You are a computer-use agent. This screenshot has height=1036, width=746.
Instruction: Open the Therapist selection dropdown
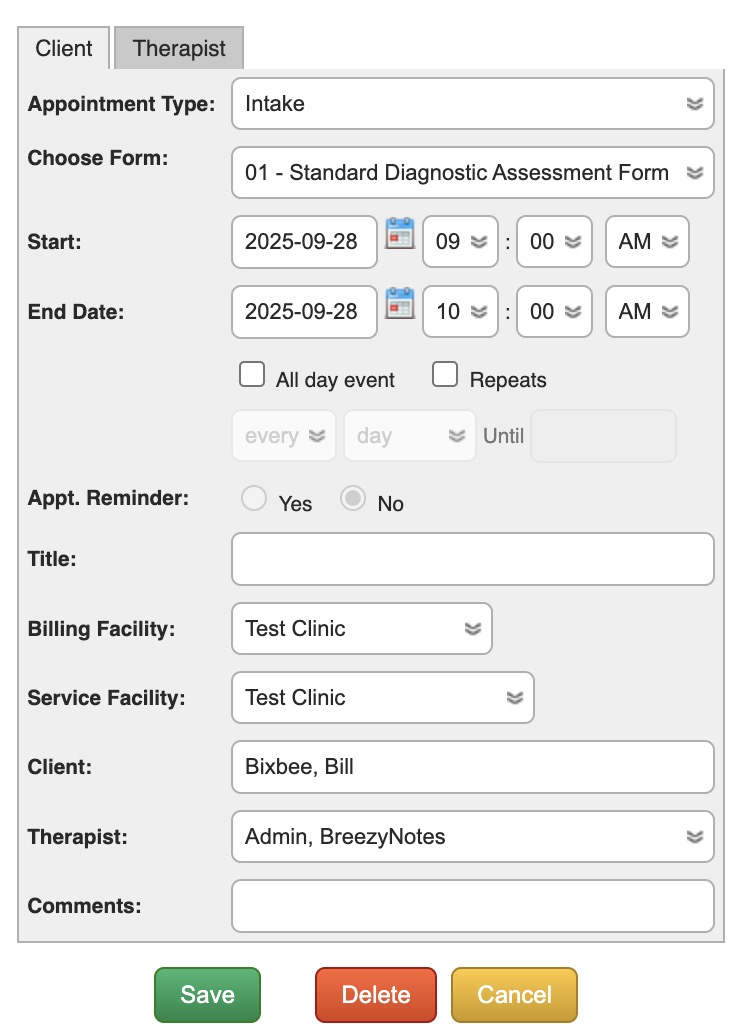tap(472, 836)
